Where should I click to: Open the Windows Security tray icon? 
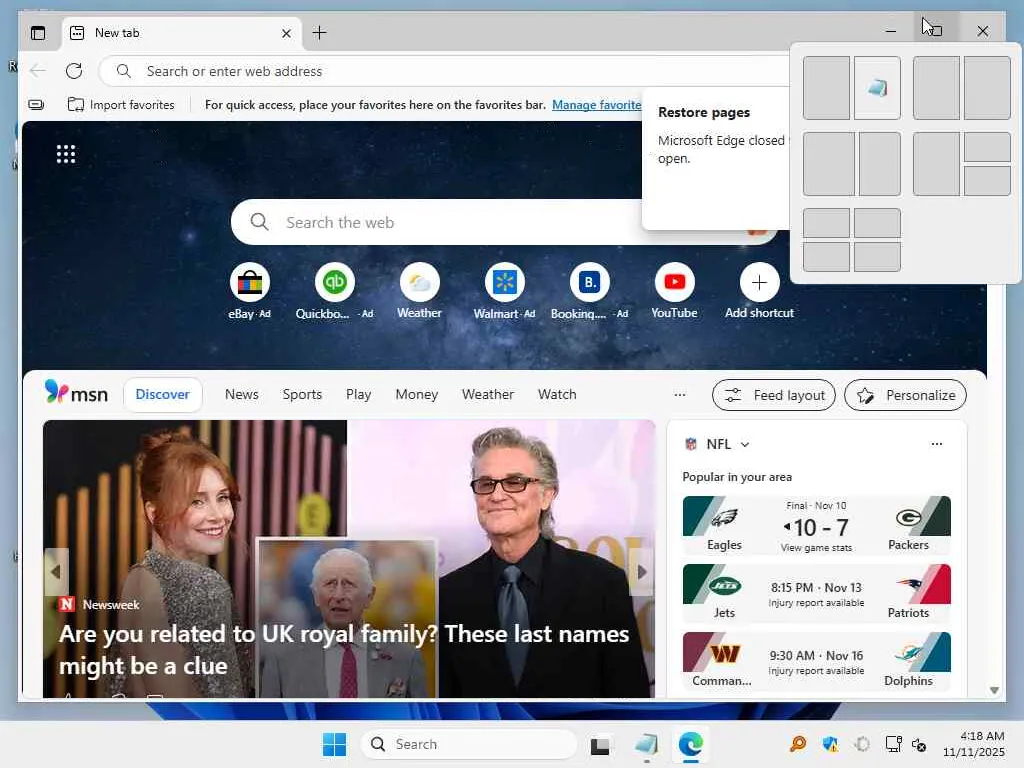[x=831, y=744]
